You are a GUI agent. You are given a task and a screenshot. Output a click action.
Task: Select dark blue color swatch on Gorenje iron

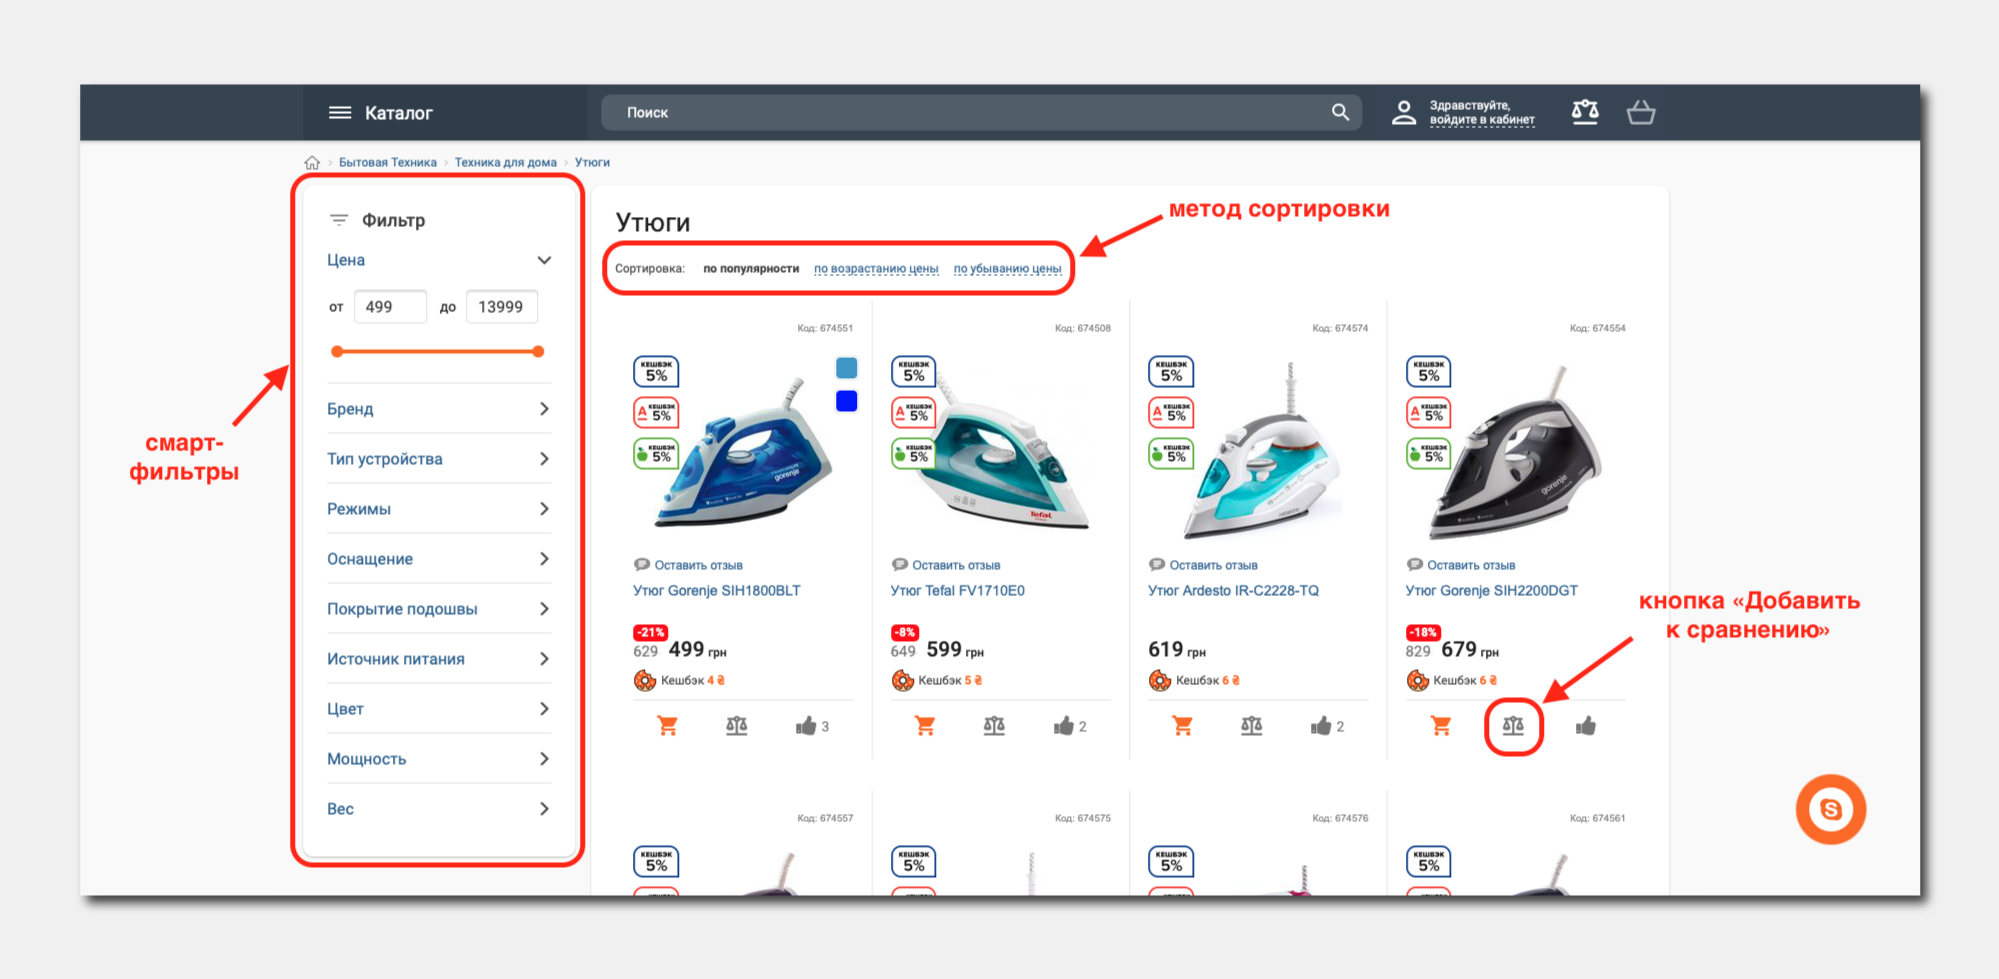[846, 401]
